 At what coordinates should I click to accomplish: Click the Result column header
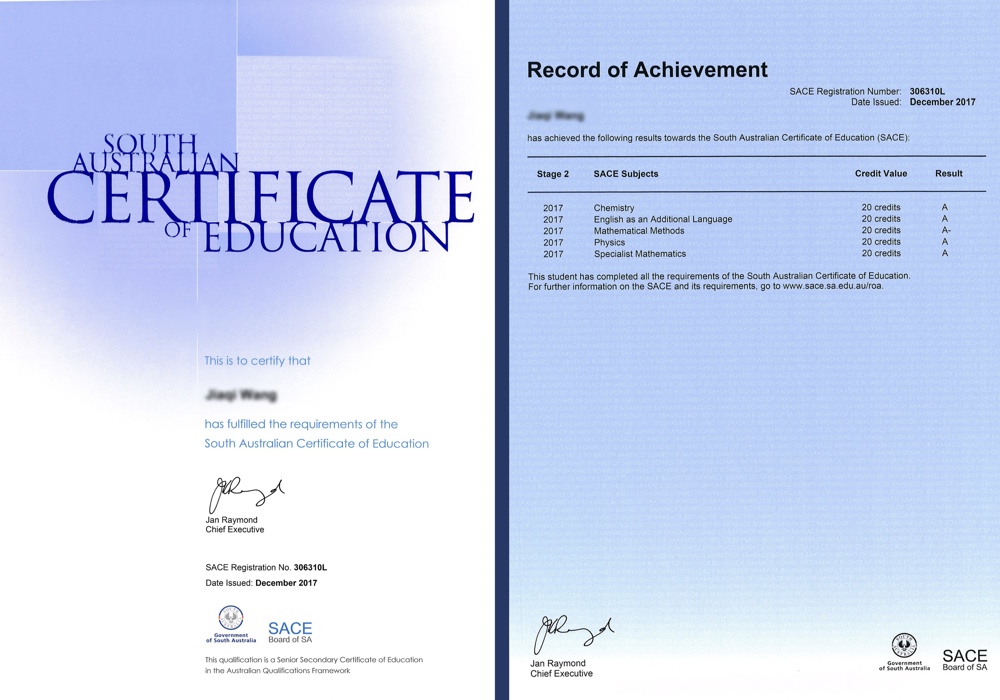[948, 174]
